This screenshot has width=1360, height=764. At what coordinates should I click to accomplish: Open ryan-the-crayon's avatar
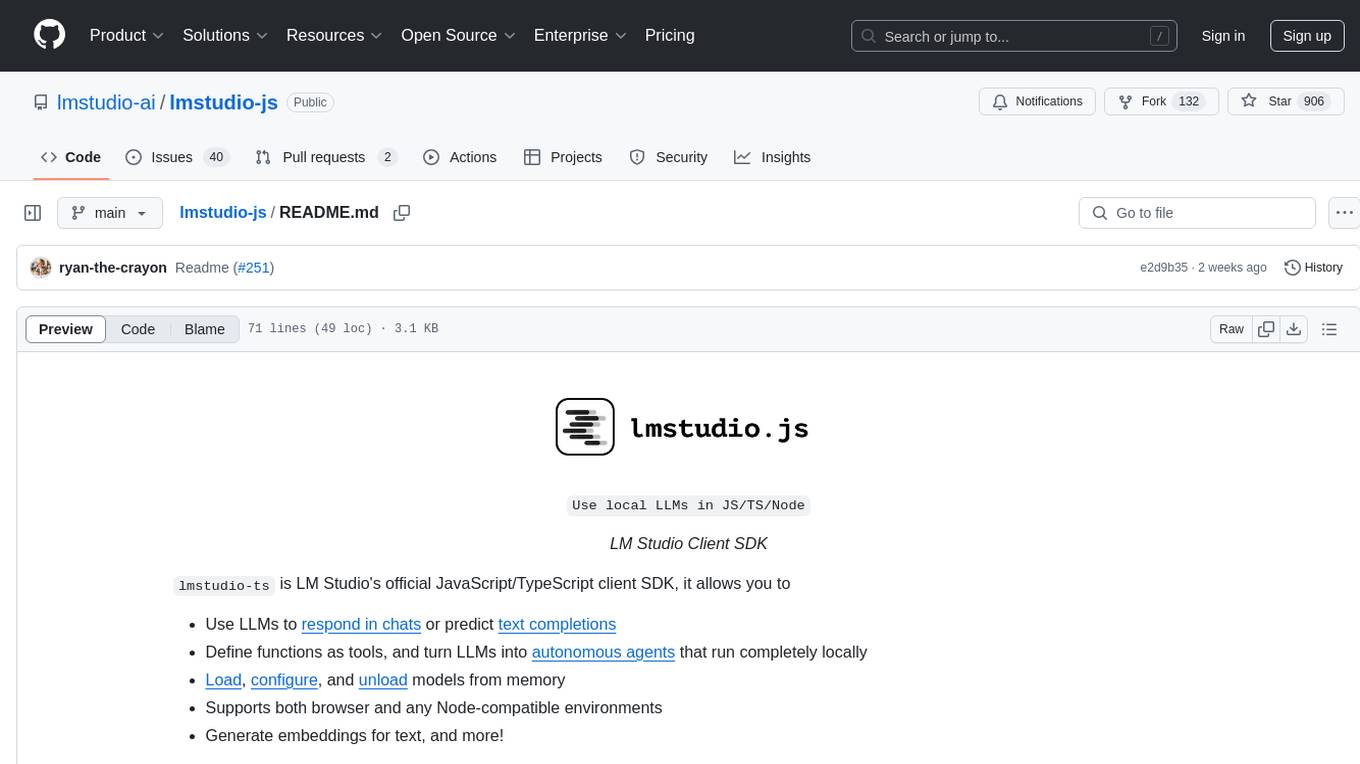click(x=41, y=267)
